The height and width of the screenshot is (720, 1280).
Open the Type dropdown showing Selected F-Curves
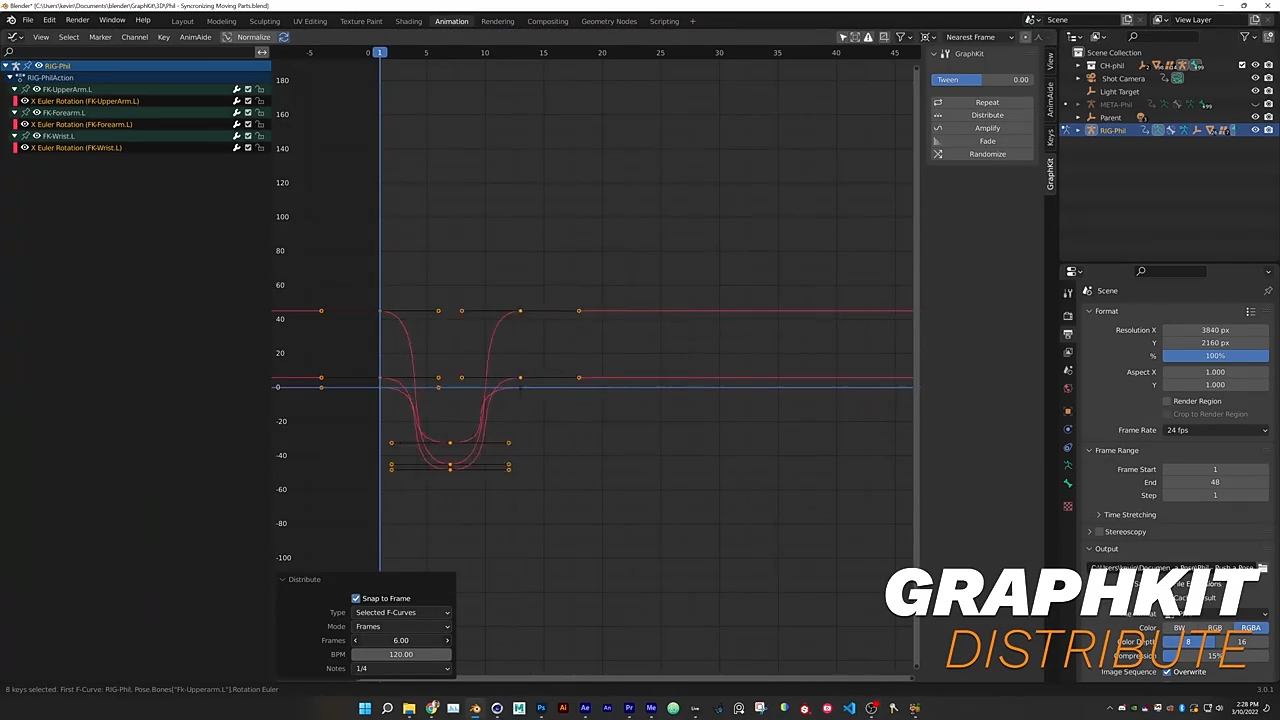(x=402, y=612)
